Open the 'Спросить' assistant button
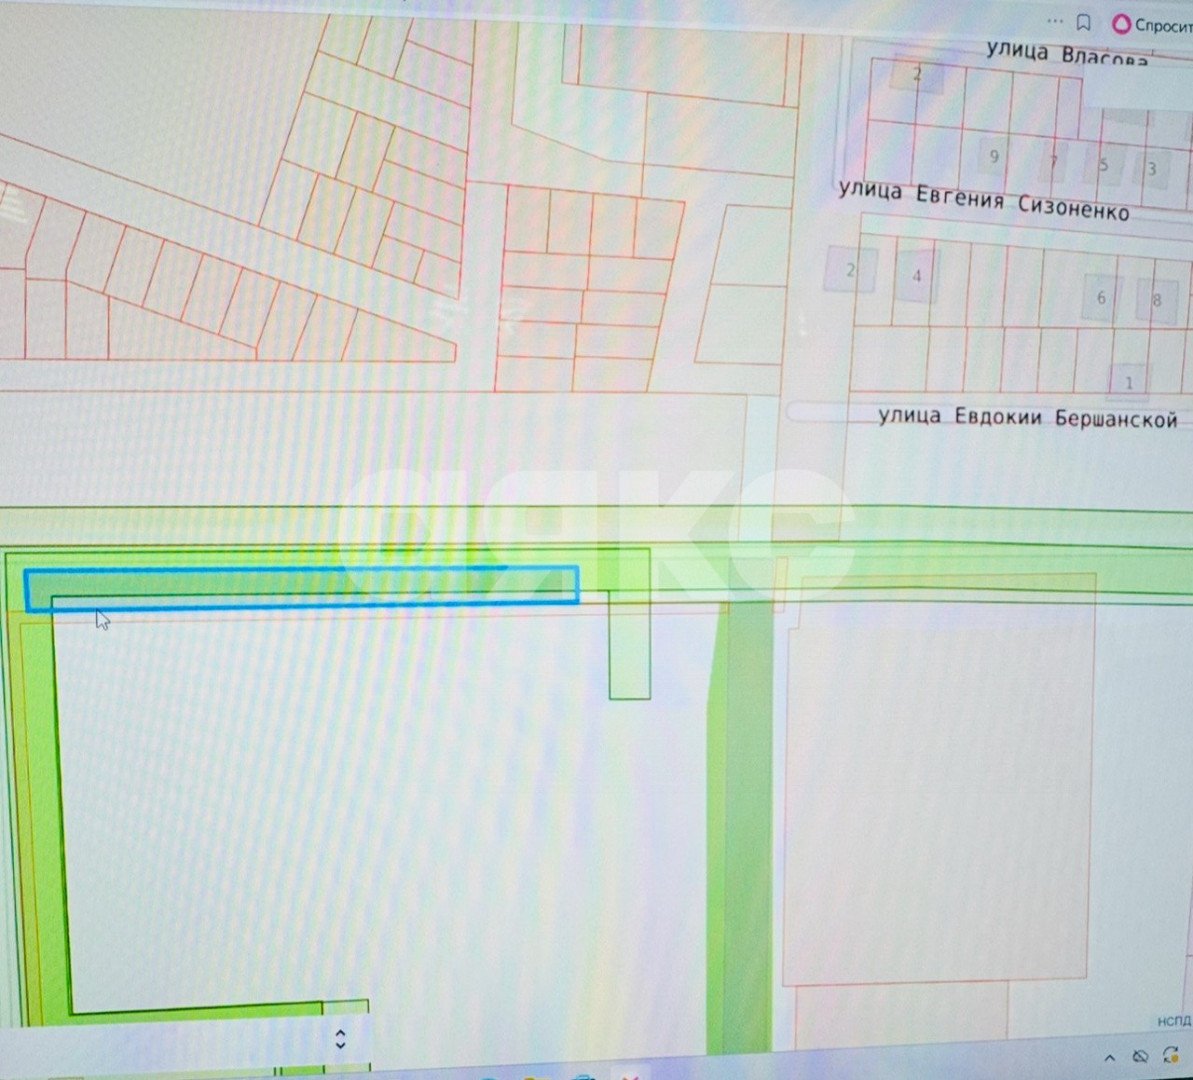Screen dimensions: 1193x1080 click(1162, 26)
